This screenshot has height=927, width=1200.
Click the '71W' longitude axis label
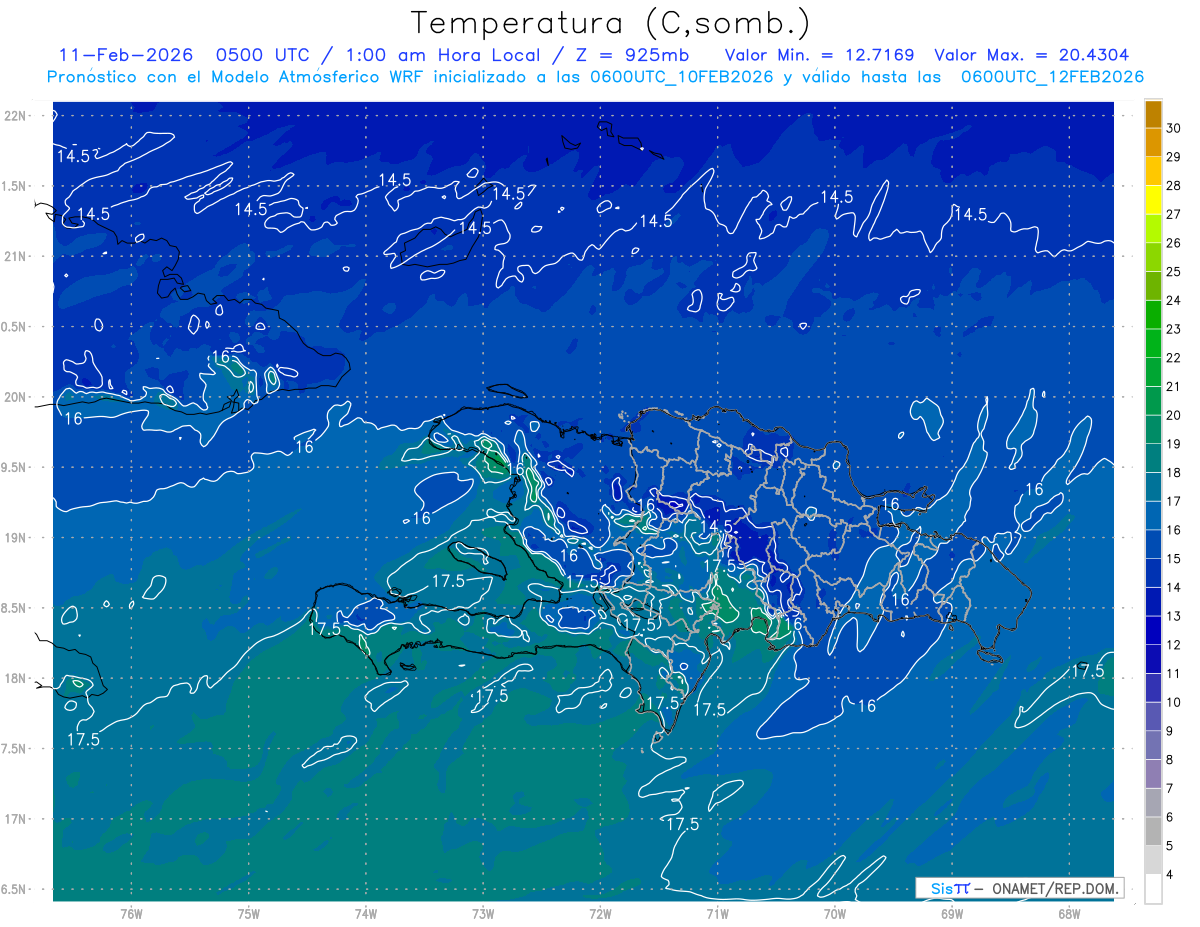(717, 913)
